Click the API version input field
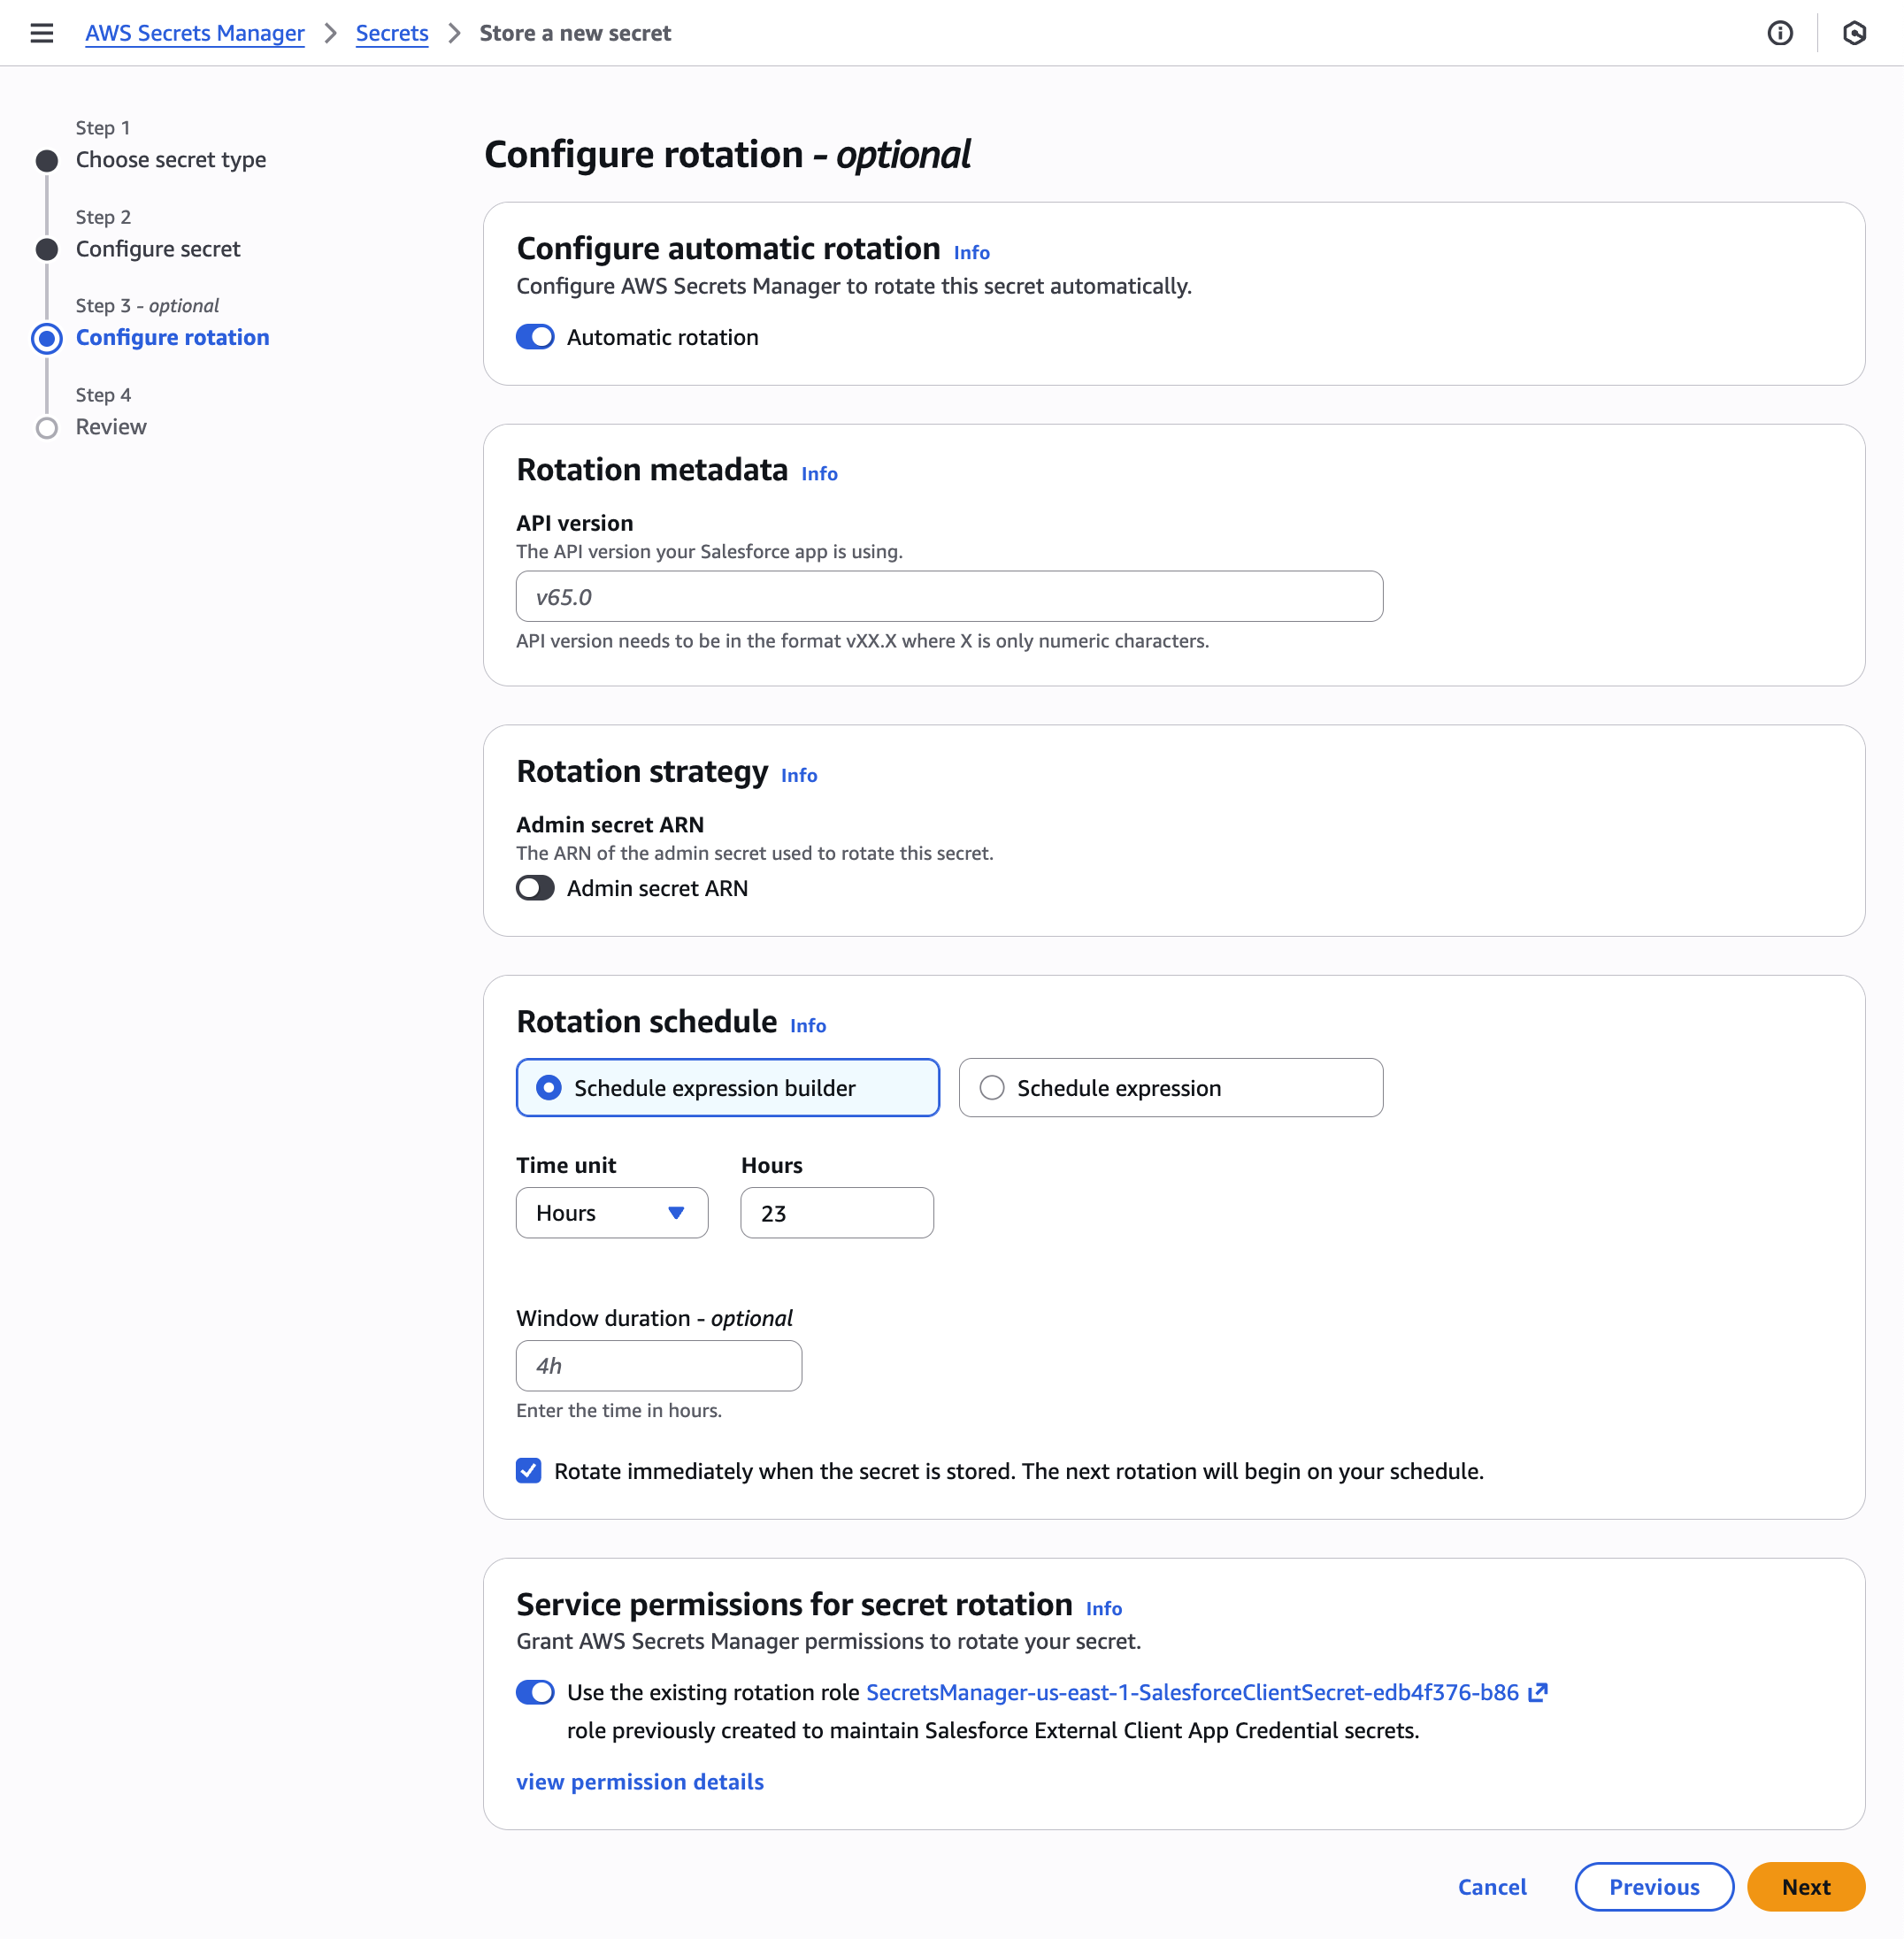This screenshot has width=1904, height=1939. (x=948, y=597)
